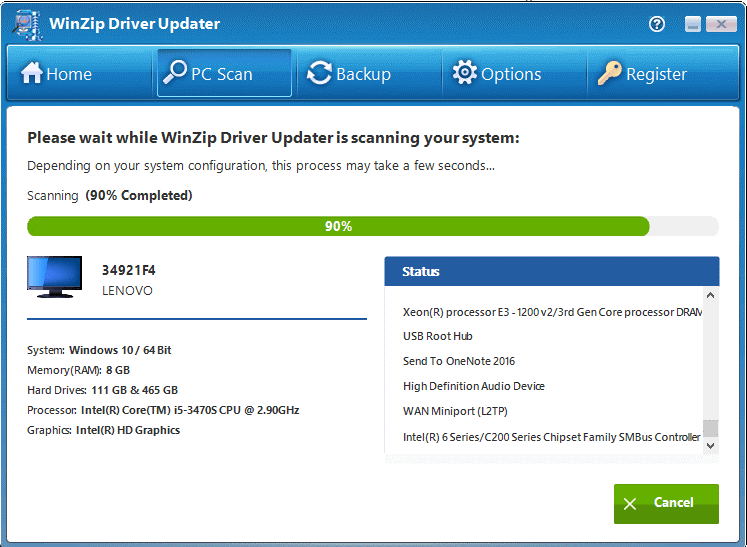Open the Register tab
The height and width of the screenshot is (547, 747).
[663, 73]
